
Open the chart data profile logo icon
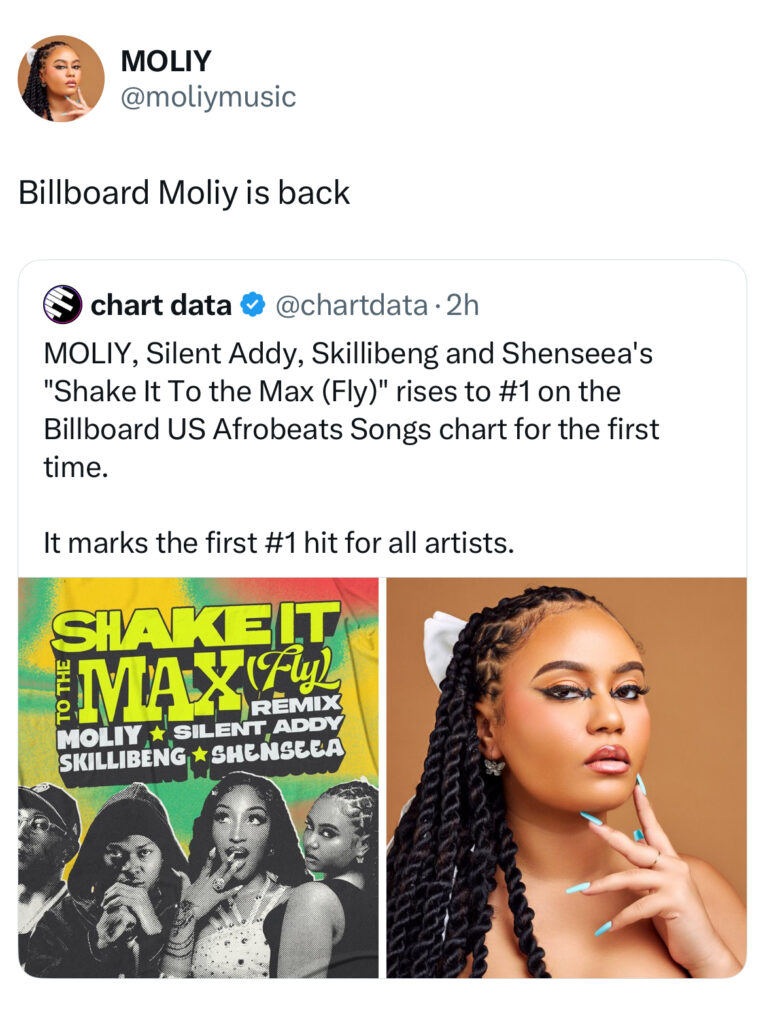[62, 305]
